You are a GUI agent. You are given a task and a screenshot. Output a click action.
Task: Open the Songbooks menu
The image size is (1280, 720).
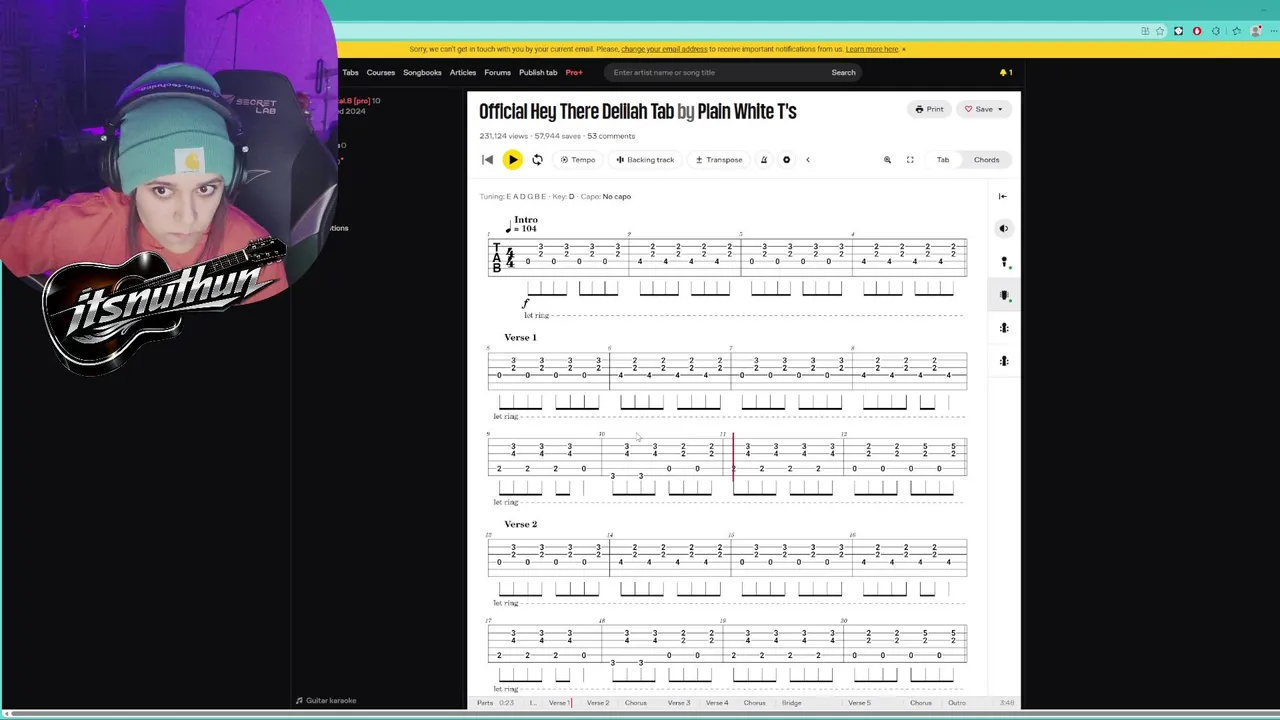(x=422, y=72)
